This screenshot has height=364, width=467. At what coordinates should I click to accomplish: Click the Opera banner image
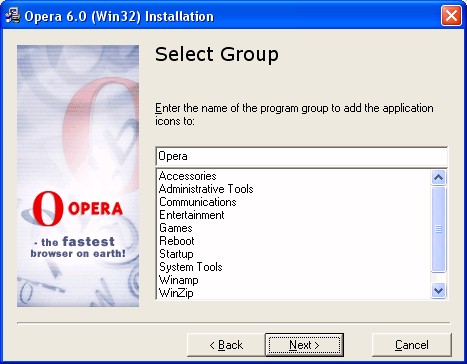78,176
